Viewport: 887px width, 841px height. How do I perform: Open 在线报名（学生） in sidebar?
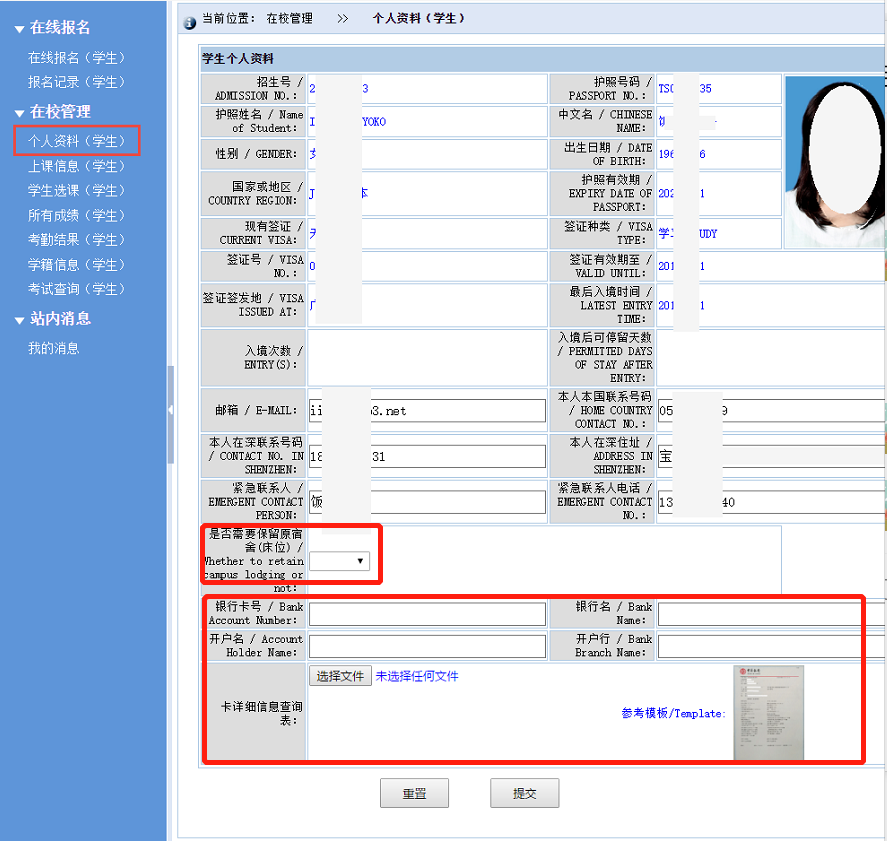[x=76, y=58]
